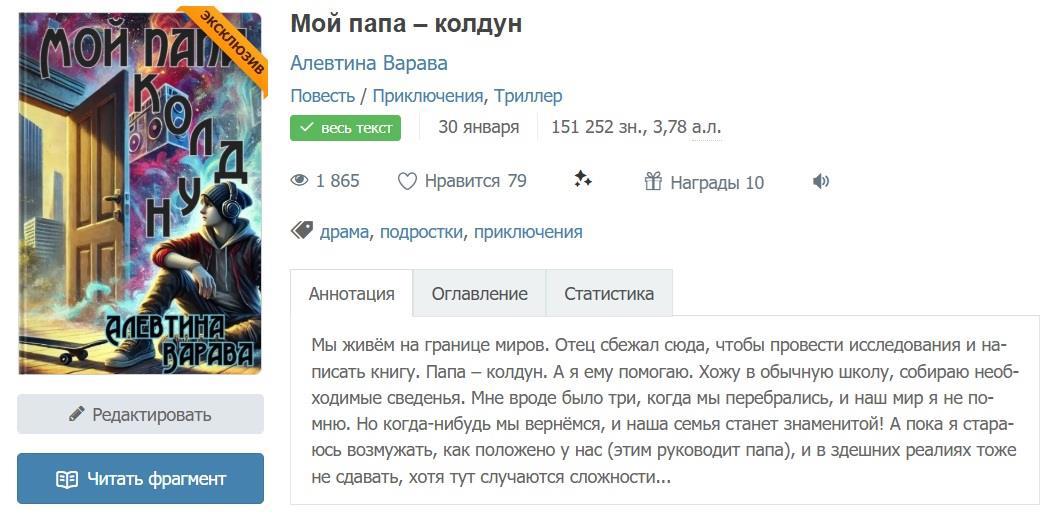Click the подростки tag

[421, 232]
